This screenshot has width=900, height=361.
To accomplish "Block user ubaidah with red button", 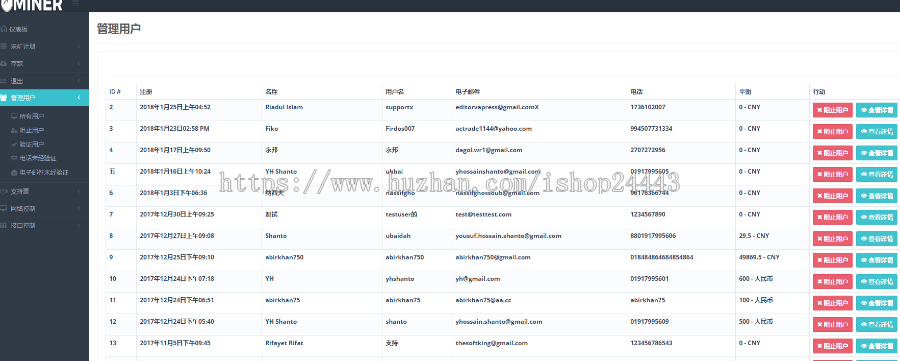I will 832,239.
